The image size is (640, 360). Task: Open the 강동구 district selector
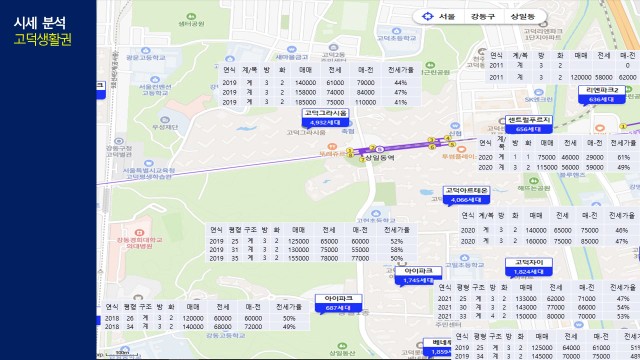point(483,17)
